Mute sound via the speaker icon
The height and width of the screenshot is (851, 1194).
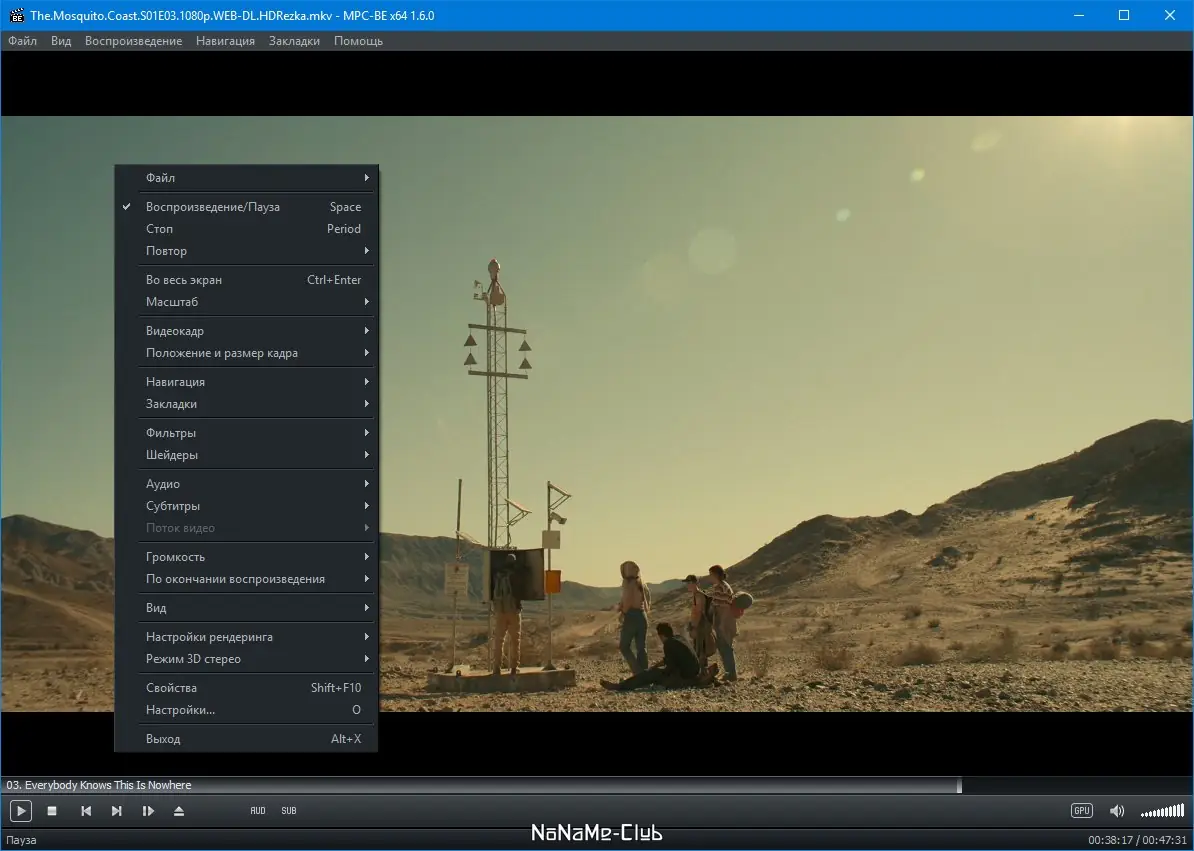(1117, 811)
